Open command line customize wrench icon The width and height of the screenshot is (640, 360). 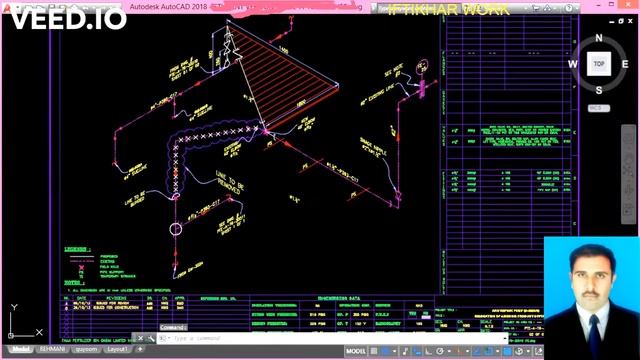[x=151, y=338]
